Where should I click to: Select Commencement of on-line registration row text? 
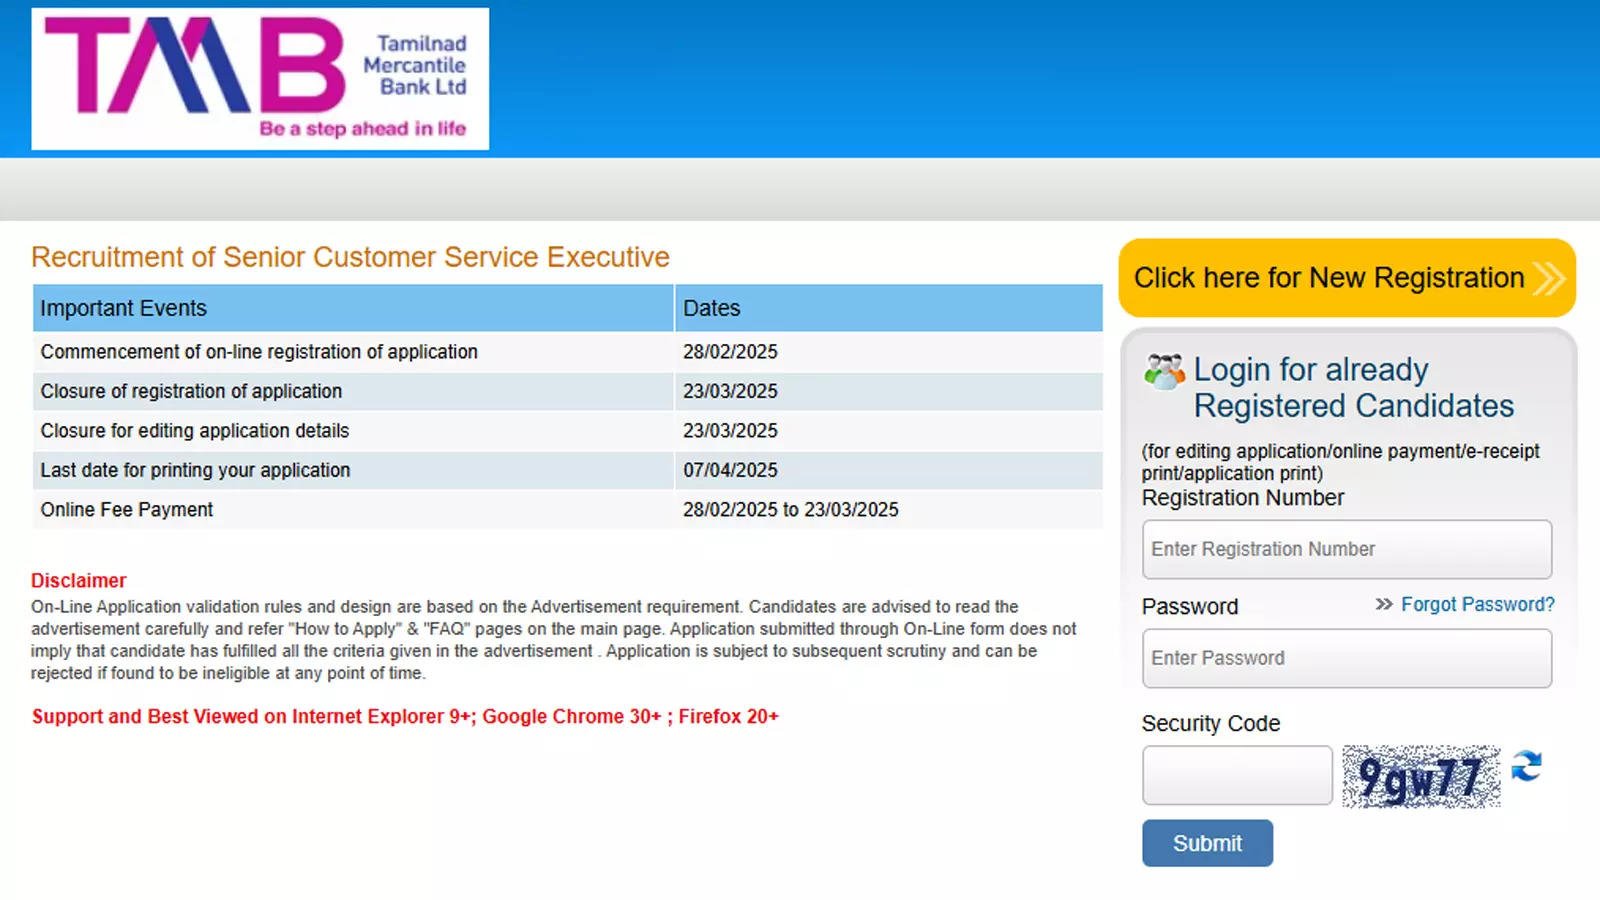[259, 352]
